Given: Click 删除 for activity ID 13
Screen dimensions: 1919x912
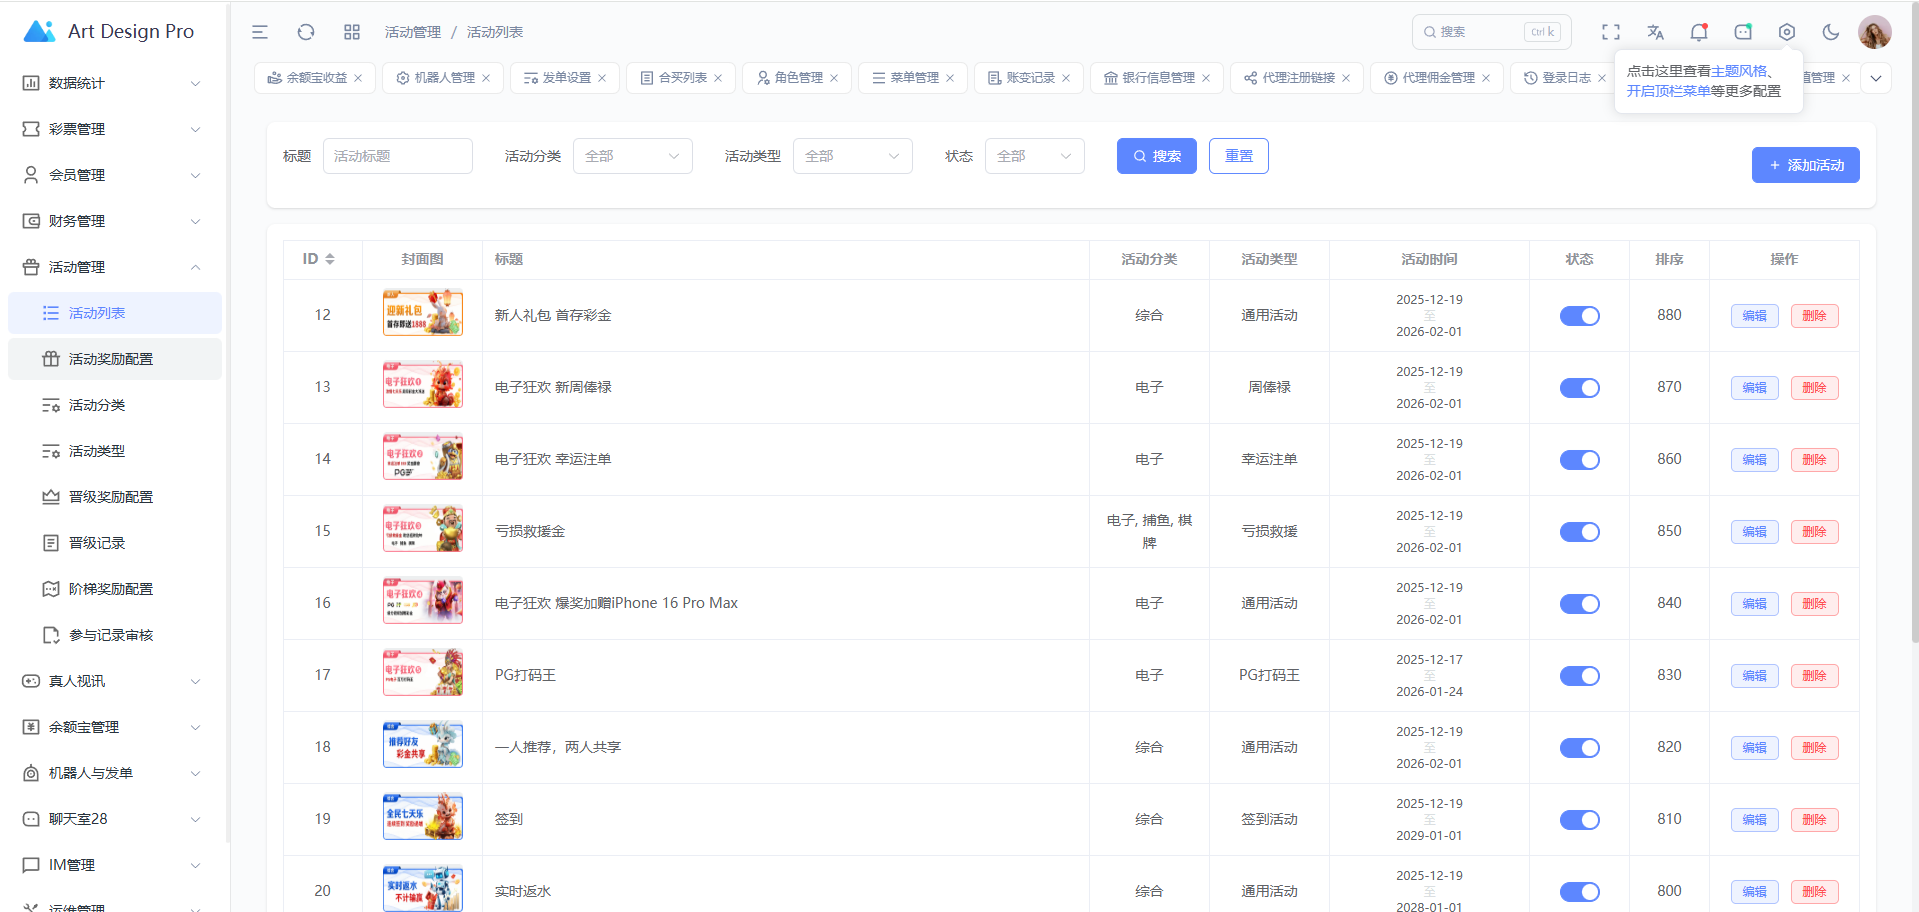Looking at the screenshot, I should click(1814, 388).
